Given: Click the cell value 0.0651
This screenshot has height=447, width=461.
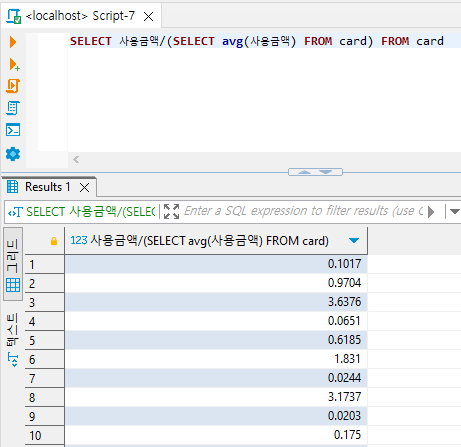Looking at the screenshot, I should [216, 321].
